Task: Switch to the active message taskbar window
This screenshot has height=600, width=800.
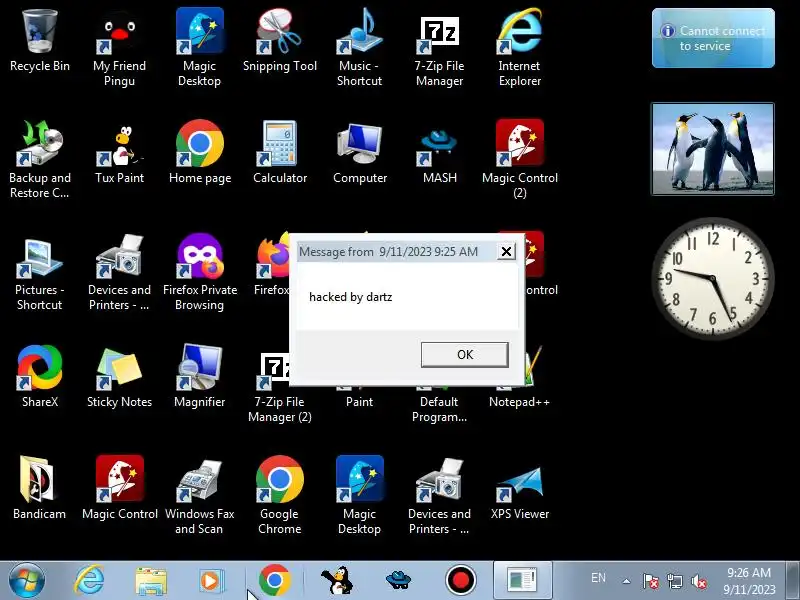Action: (522, 581)
